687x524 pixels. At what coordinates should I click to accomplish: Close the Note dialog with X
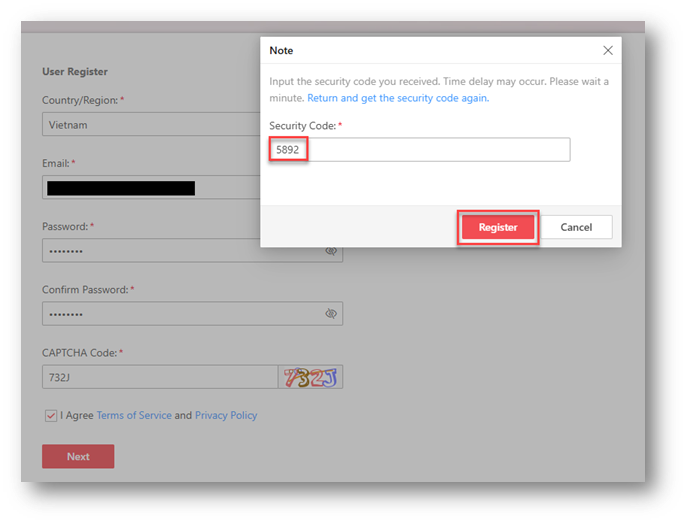[x=607, y=51]
